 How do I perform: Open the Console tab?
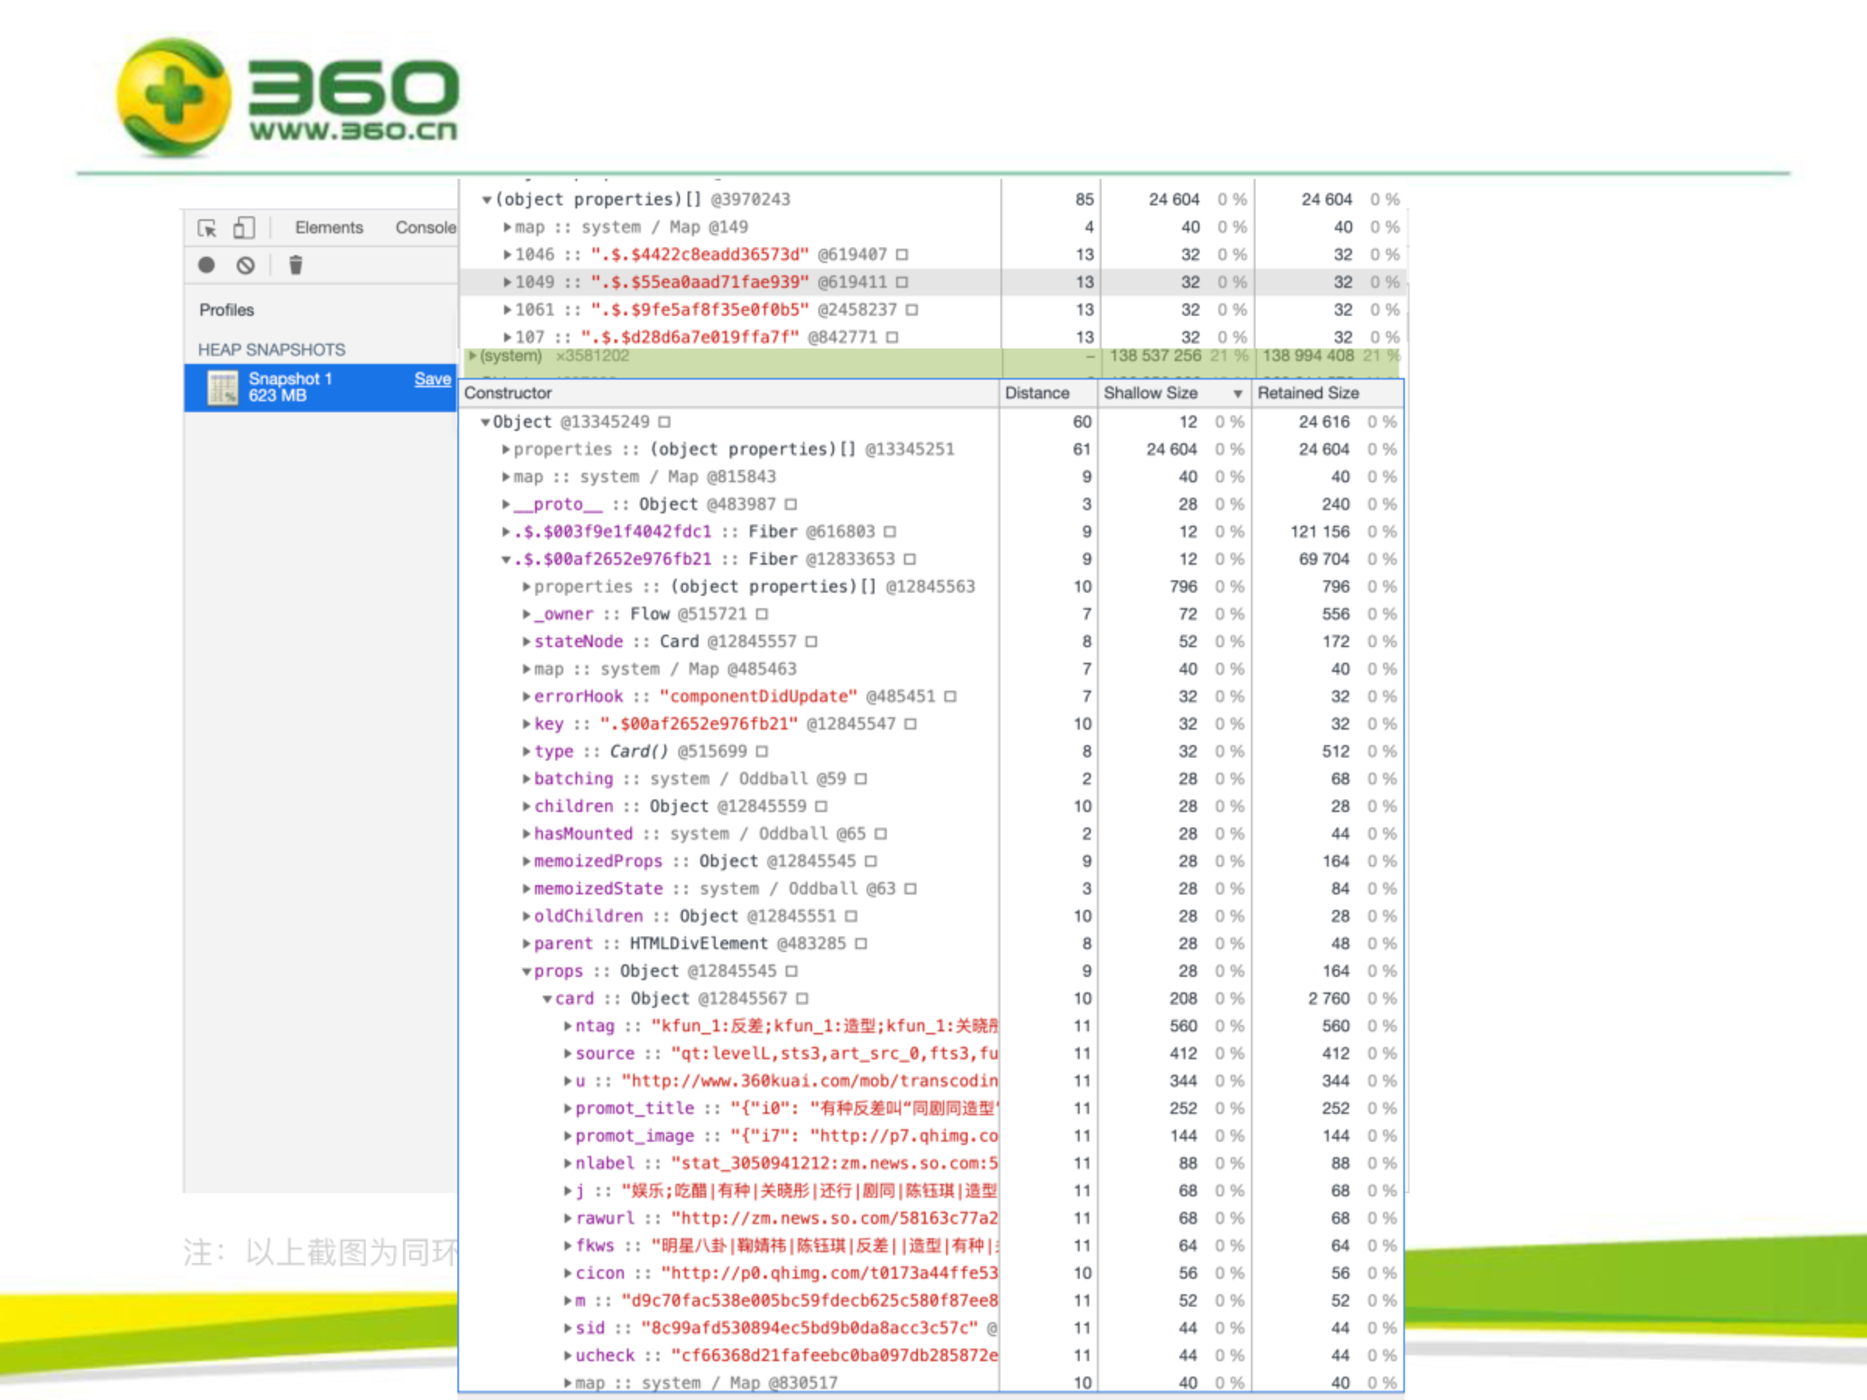425,228
